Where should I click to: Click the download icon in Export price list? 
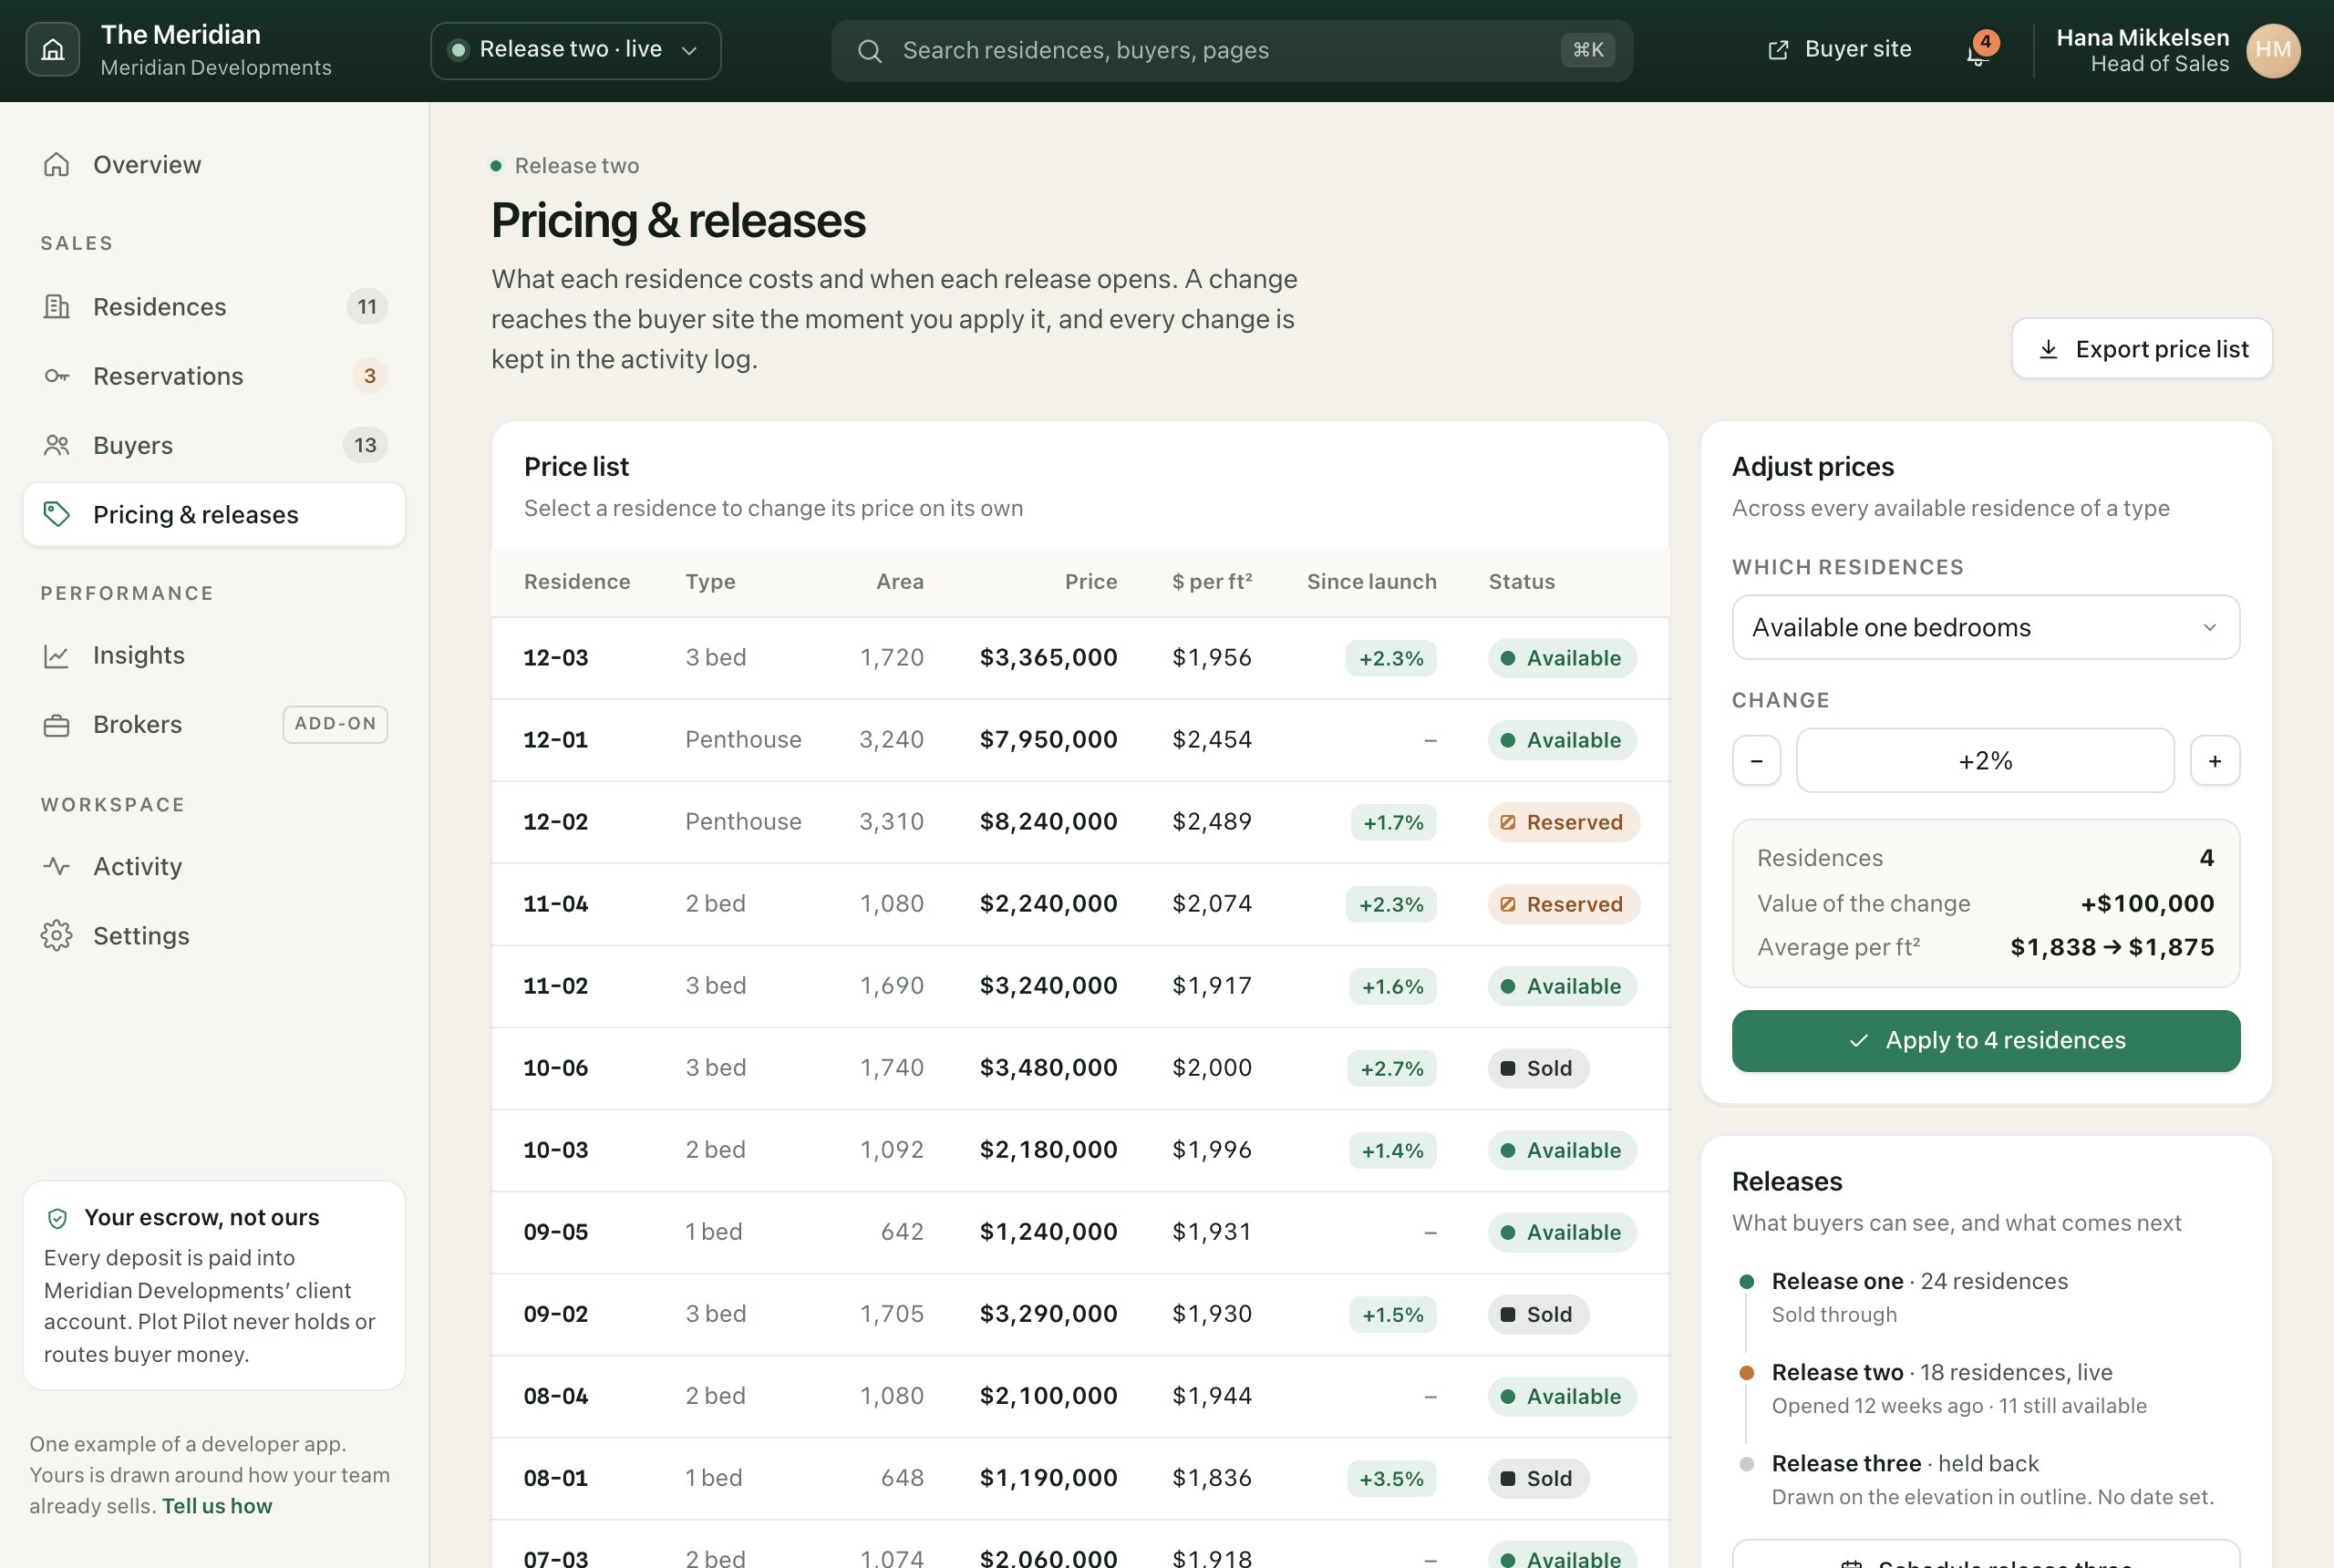coord(2048,349)
